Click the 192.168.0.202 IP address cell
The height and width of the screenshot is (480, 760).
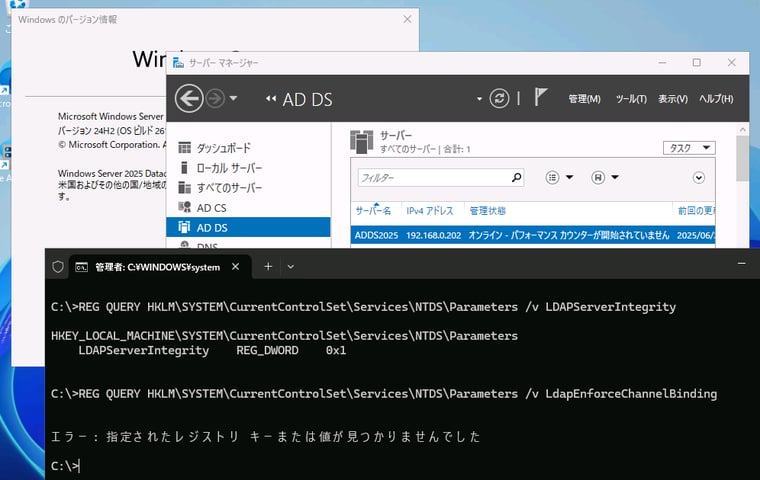click(433, 235)
